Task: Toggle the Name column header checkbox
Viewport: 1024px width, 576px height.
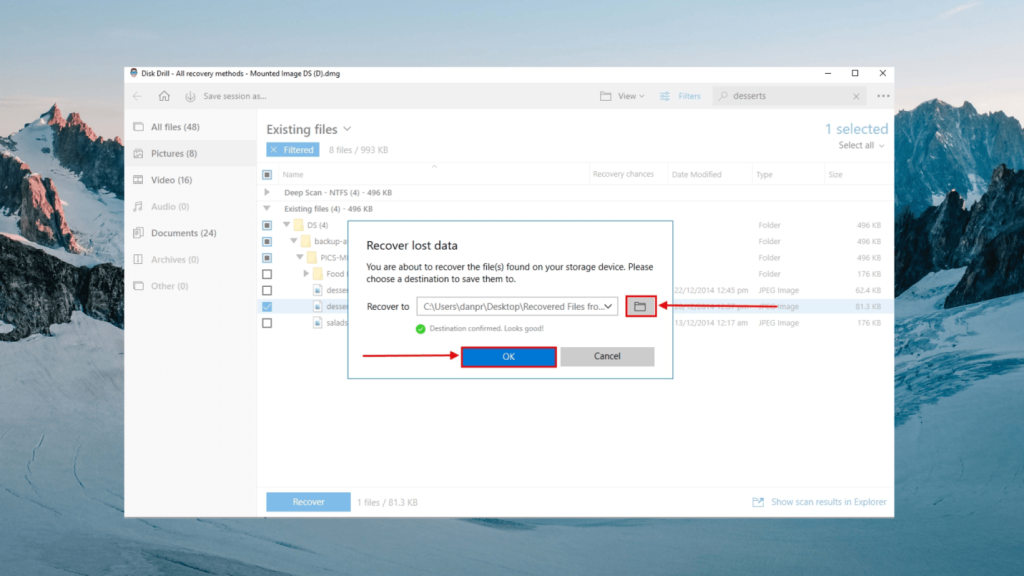Action: (265, 173)
